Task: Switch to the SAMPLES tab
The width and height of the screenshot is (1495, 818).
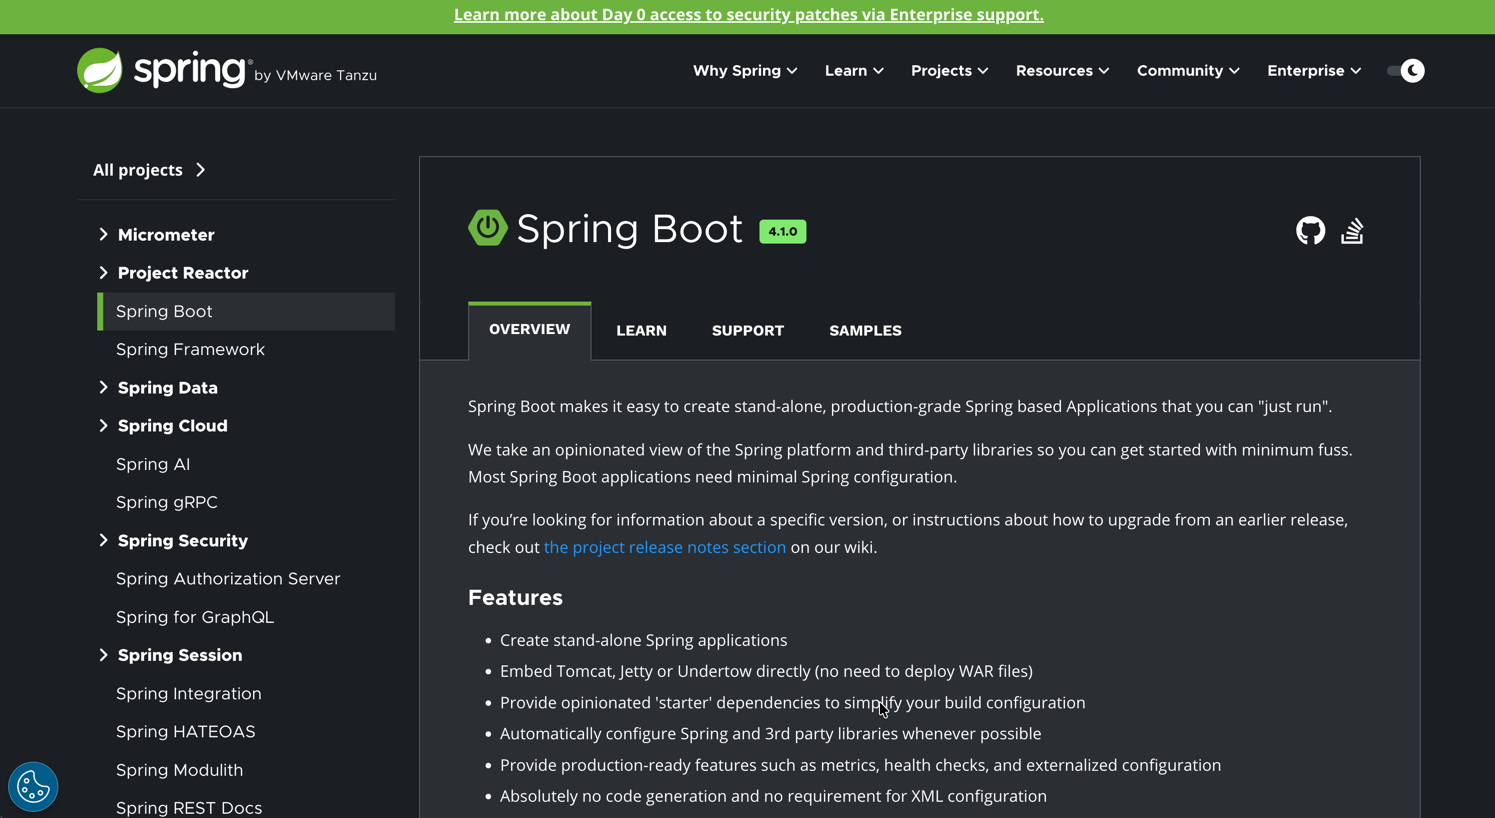Action: (x=865, y=331)
